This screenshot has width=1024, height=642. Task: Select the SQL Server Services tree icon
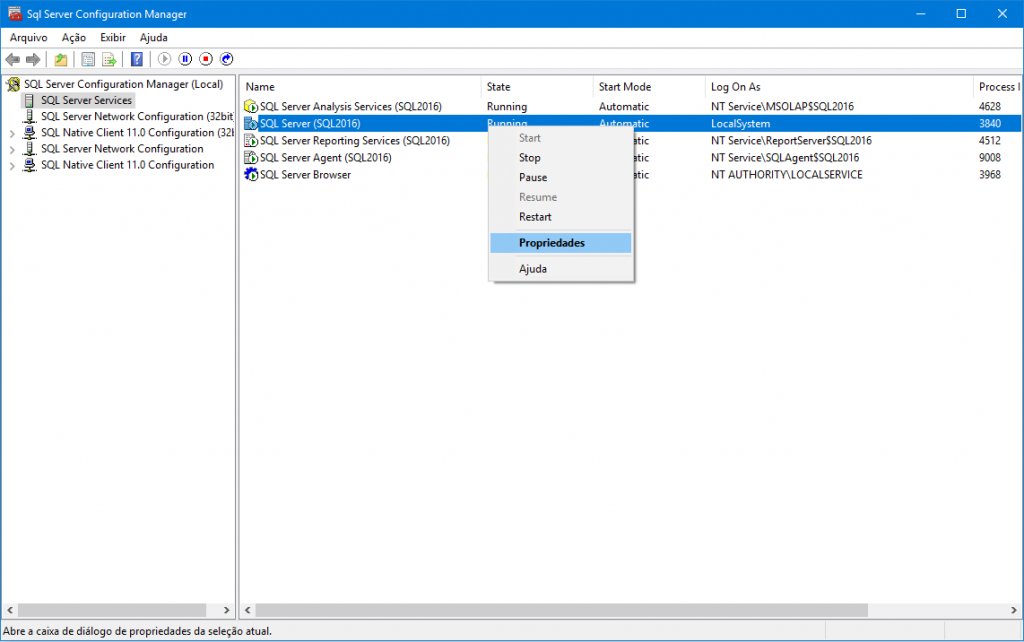(29, 101)
